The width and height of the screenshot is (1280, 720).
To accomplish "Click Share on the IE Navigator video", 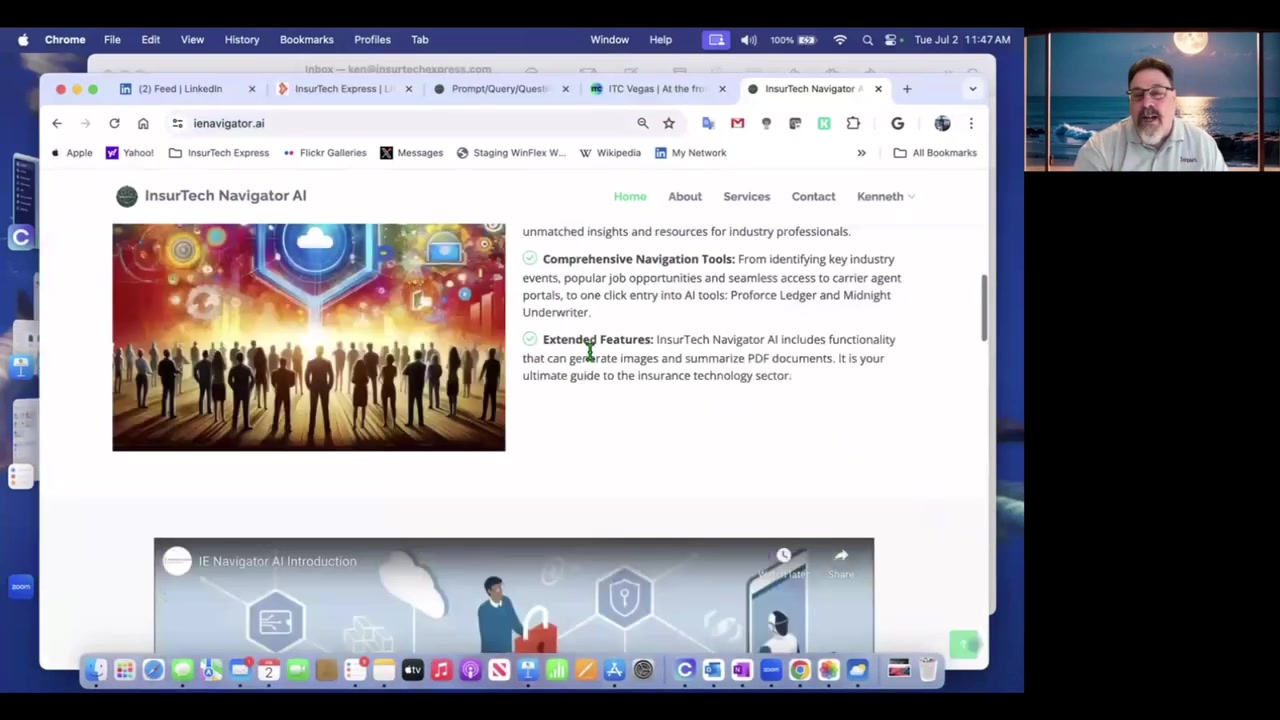I will pyautogui.click(x=841, y=563).
